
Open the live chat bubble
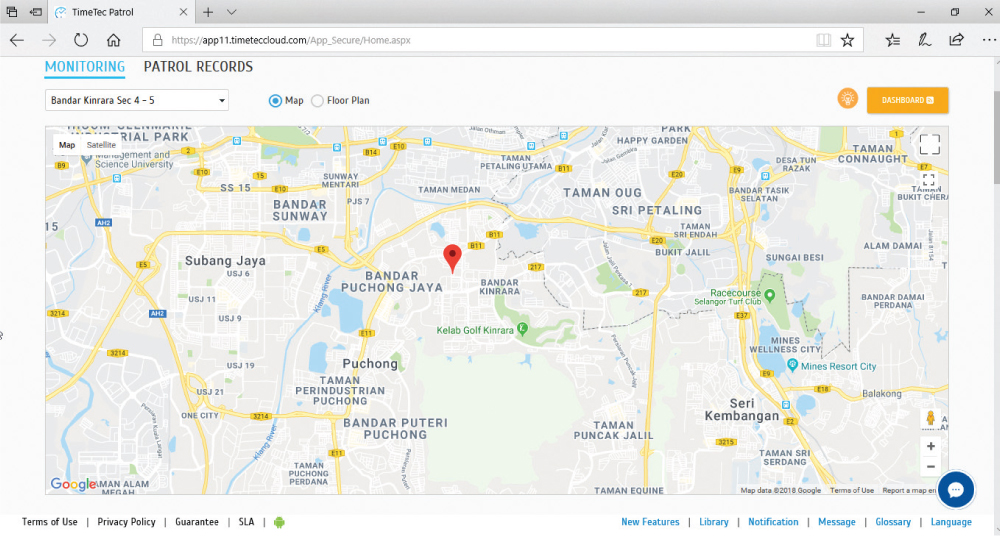pyautogui.click(x=955, y=489)
